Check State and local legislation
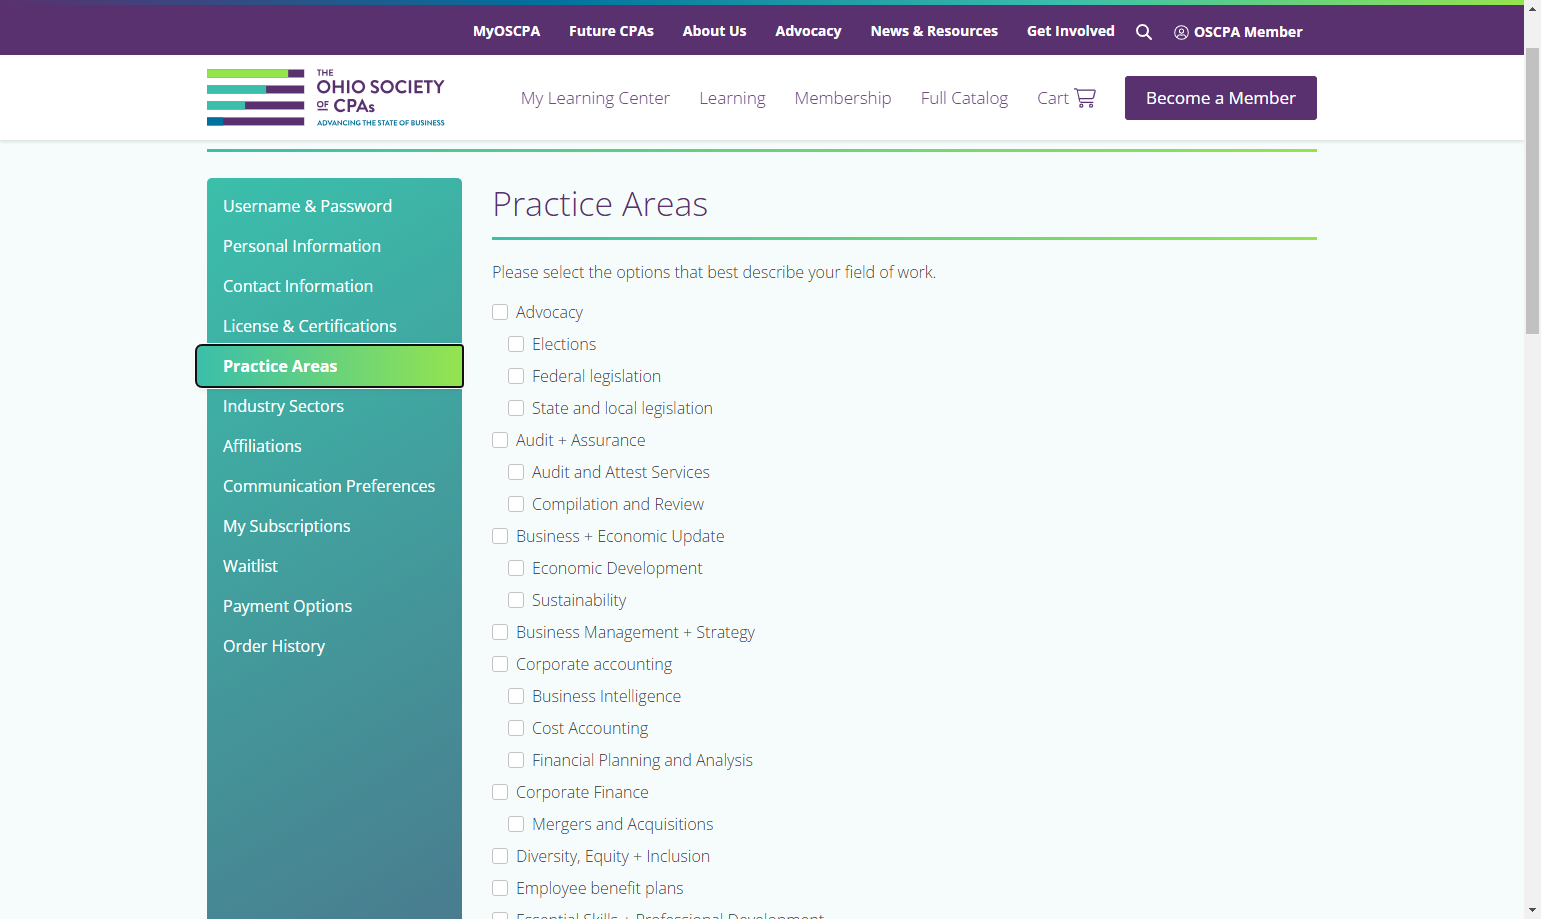The width and height of the screenshot is (1541, 919). (516, 408)
